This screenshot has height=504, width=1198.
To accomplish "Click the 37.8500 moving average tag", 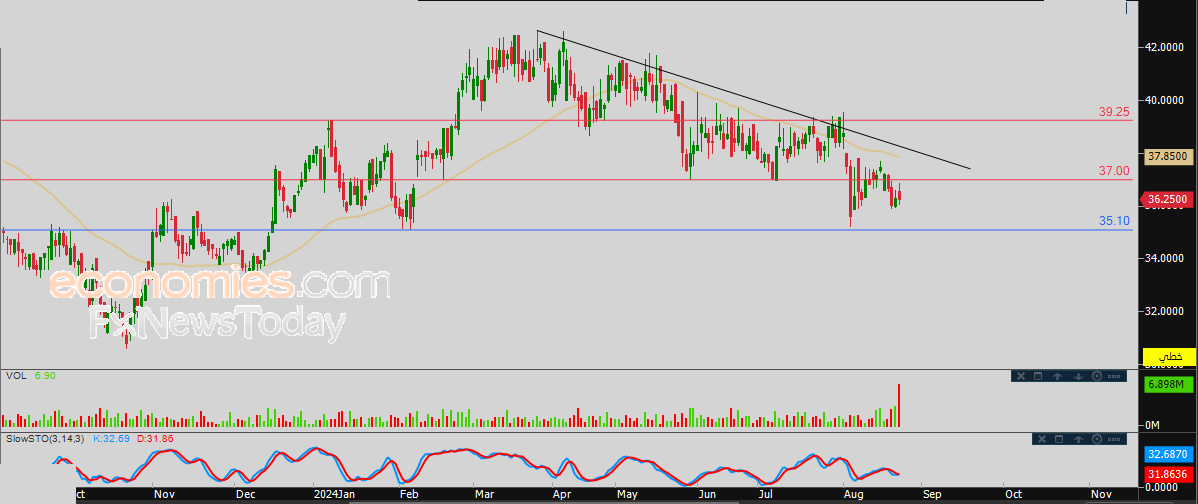I will pos(1168,156).
